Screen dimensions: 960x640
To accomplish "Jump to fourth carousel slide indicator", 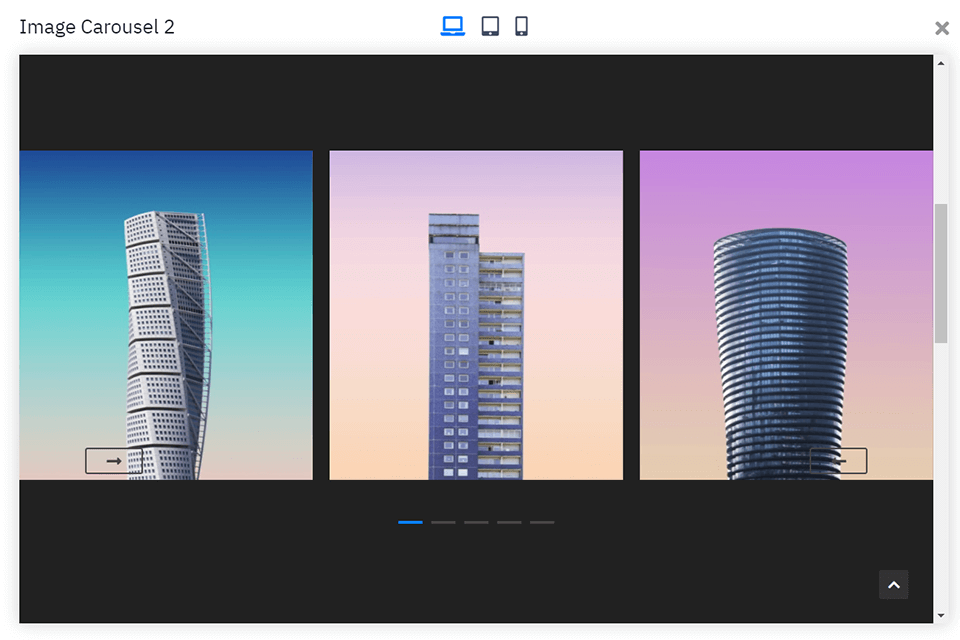I will coord(509,522).
